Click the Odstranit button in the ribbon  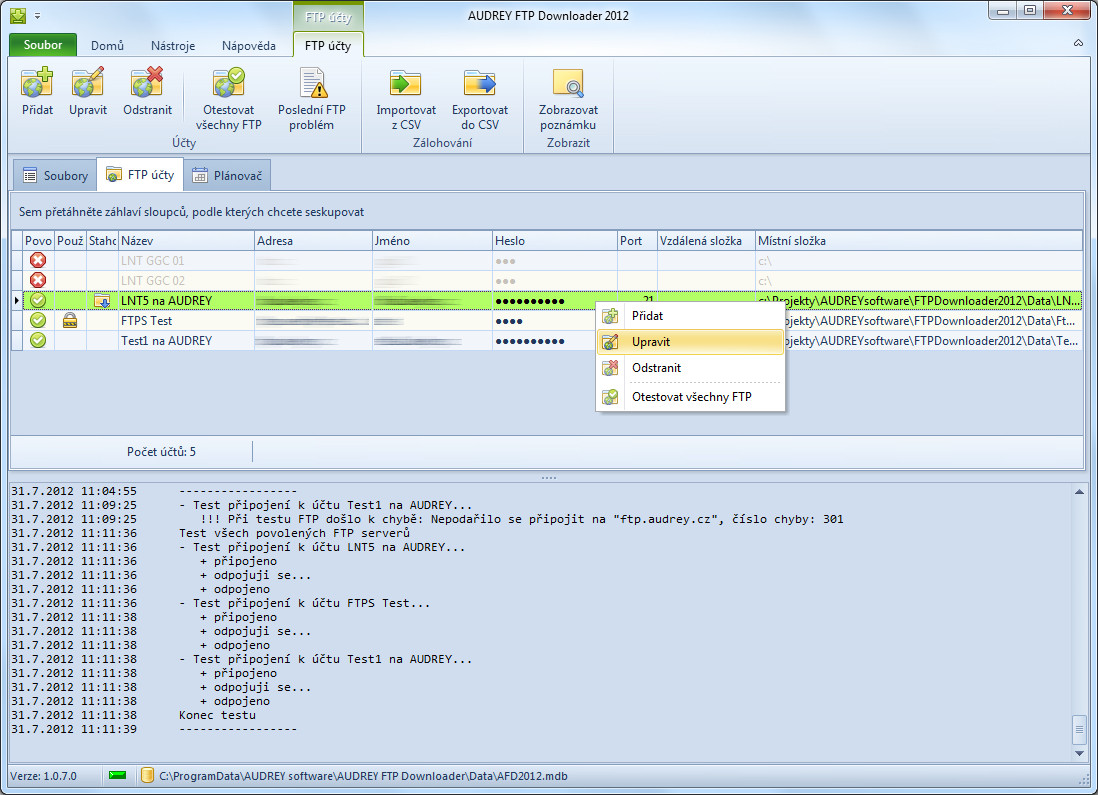147,92
